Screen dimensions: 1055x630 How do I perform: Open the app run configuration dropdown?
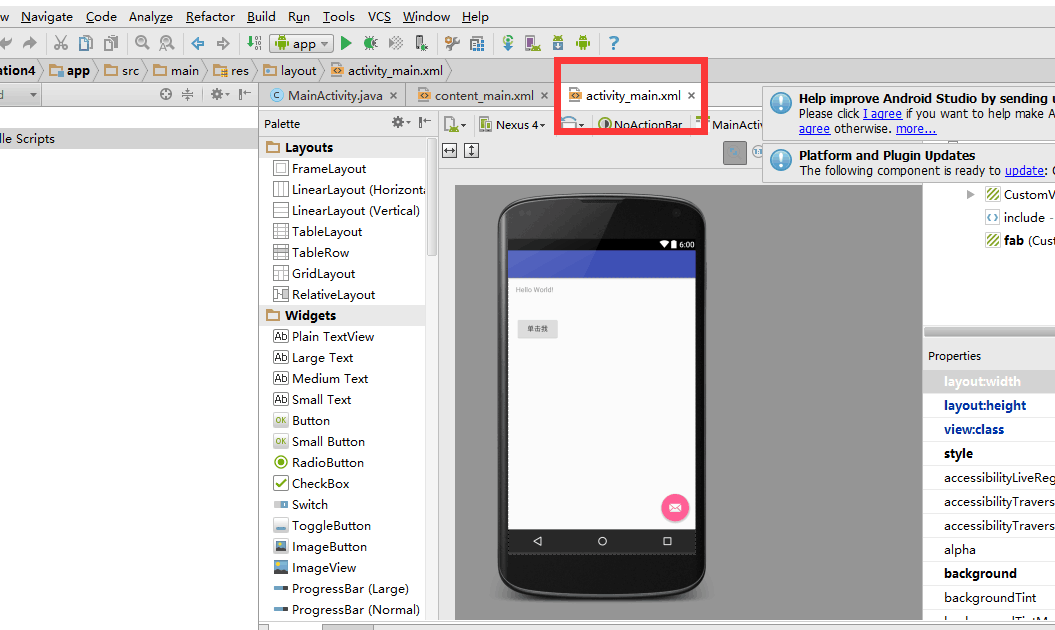click(x=302, y=44)
